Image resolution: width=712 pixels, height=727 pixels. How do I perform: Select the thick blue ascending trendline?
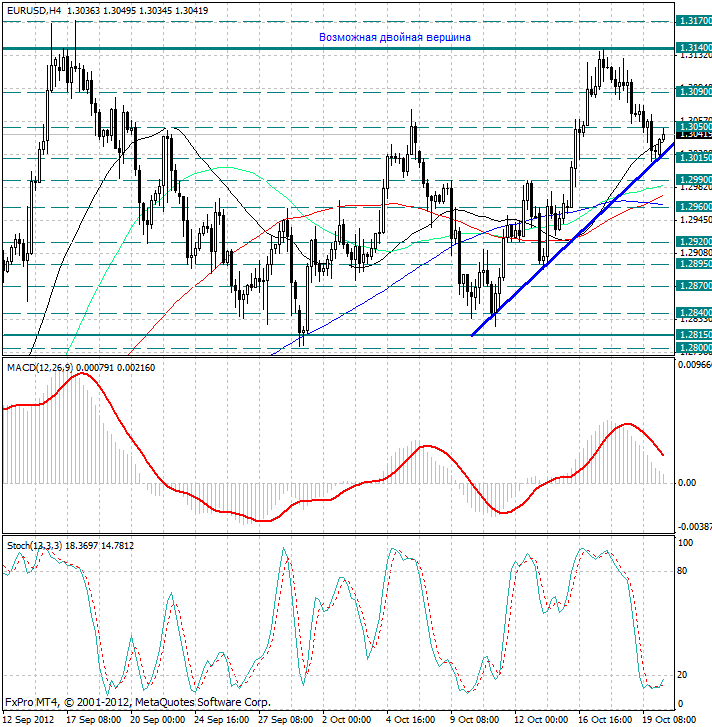click(x=572, y=240)
